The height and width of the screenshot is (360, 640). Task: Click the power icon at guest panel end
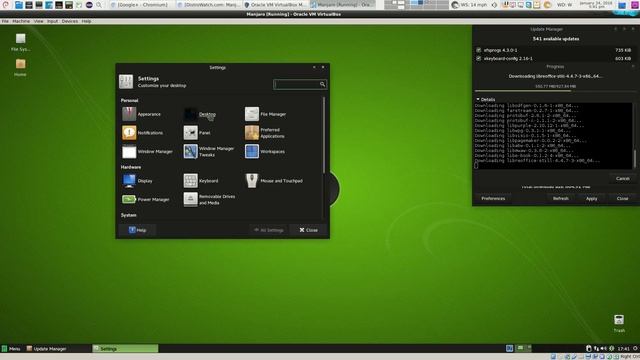(x=635, y=349)
